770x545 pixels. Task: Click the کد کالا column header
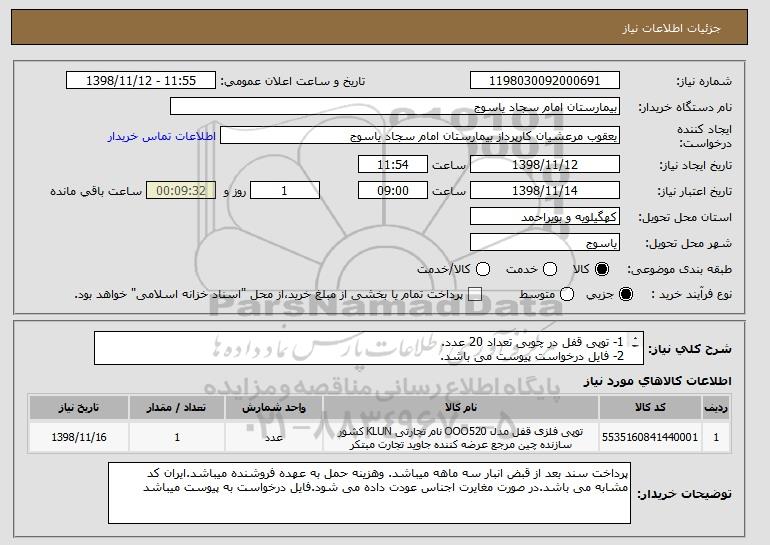(650, 408)
